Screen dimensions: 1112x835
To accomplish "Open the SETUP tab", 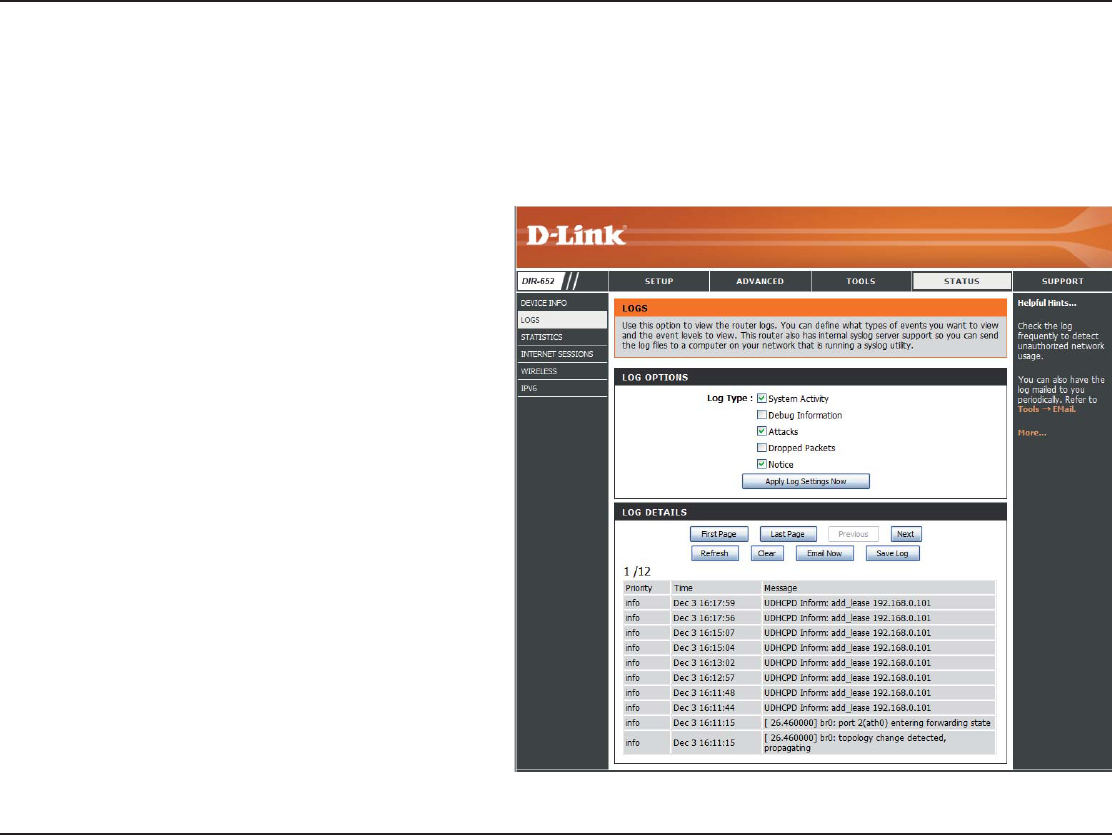I will [x=659, y=281].
